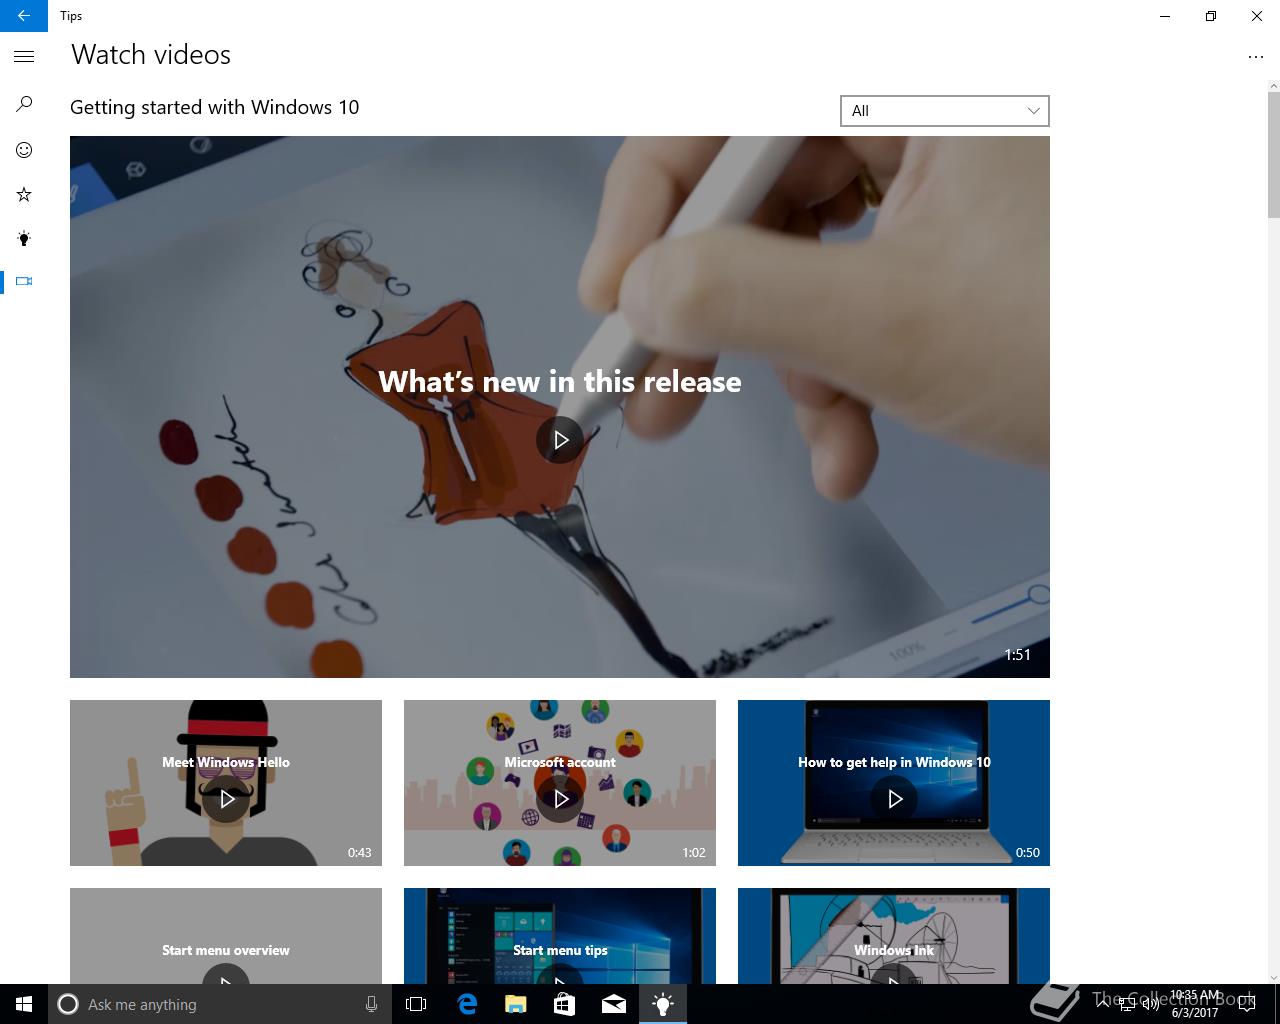The height and width of the screenshot is (1024, 1280).
Task: Click the Getting started with Windows 10 heading
Action: [x=214, y=107]
